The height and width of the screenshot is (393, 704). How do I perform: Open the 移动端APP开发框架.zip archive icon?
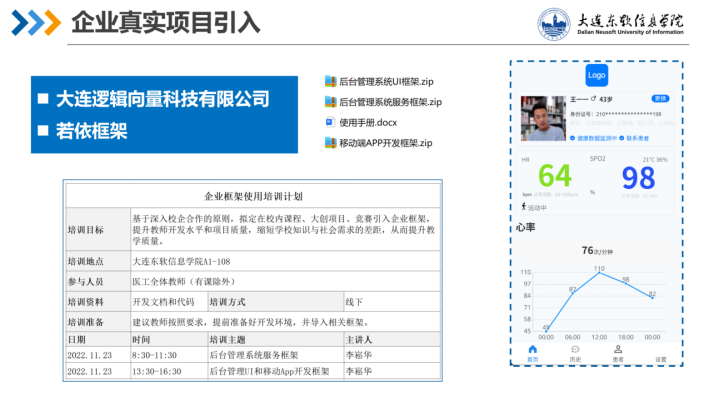pos(330,143)
